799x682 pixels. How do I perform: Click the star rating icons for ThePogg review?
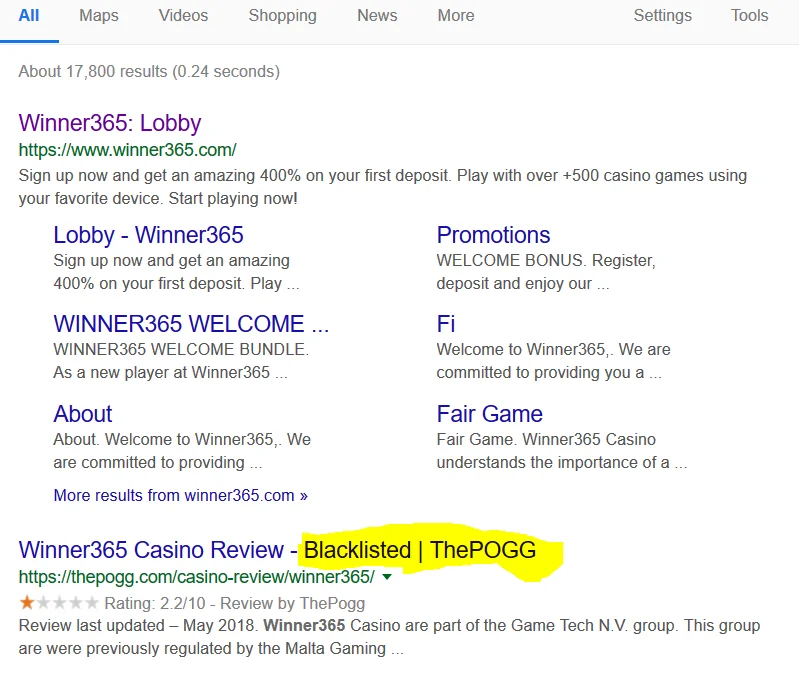(x=59, y=603)
